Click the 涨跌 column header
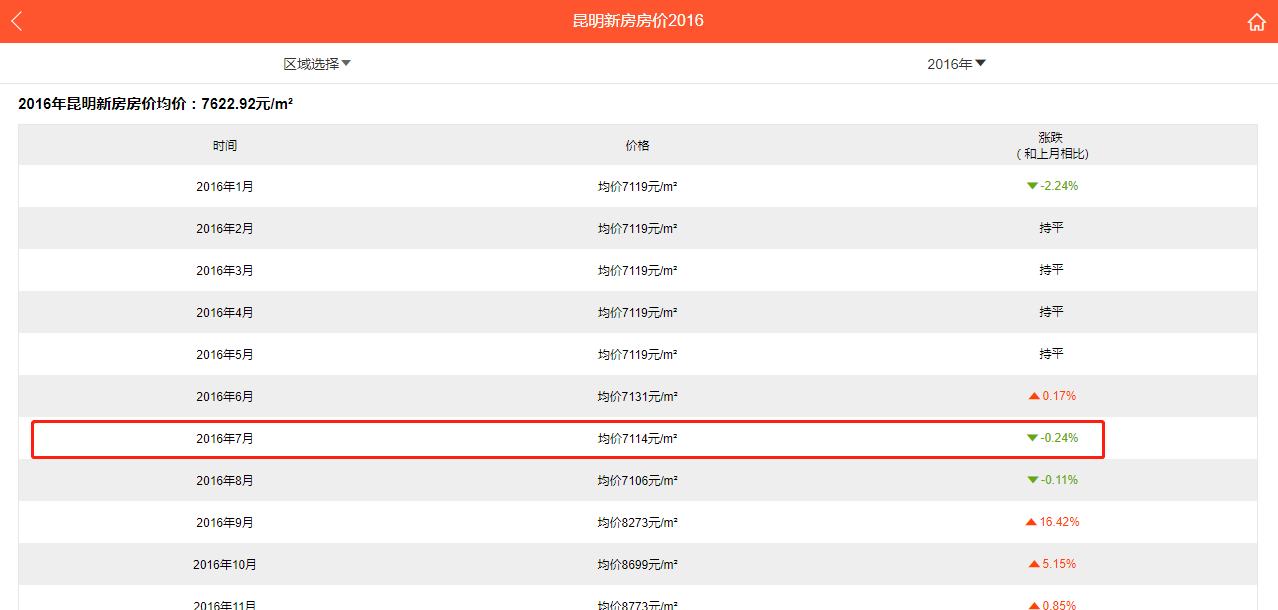The image size is (1278, 610). 1051,146
